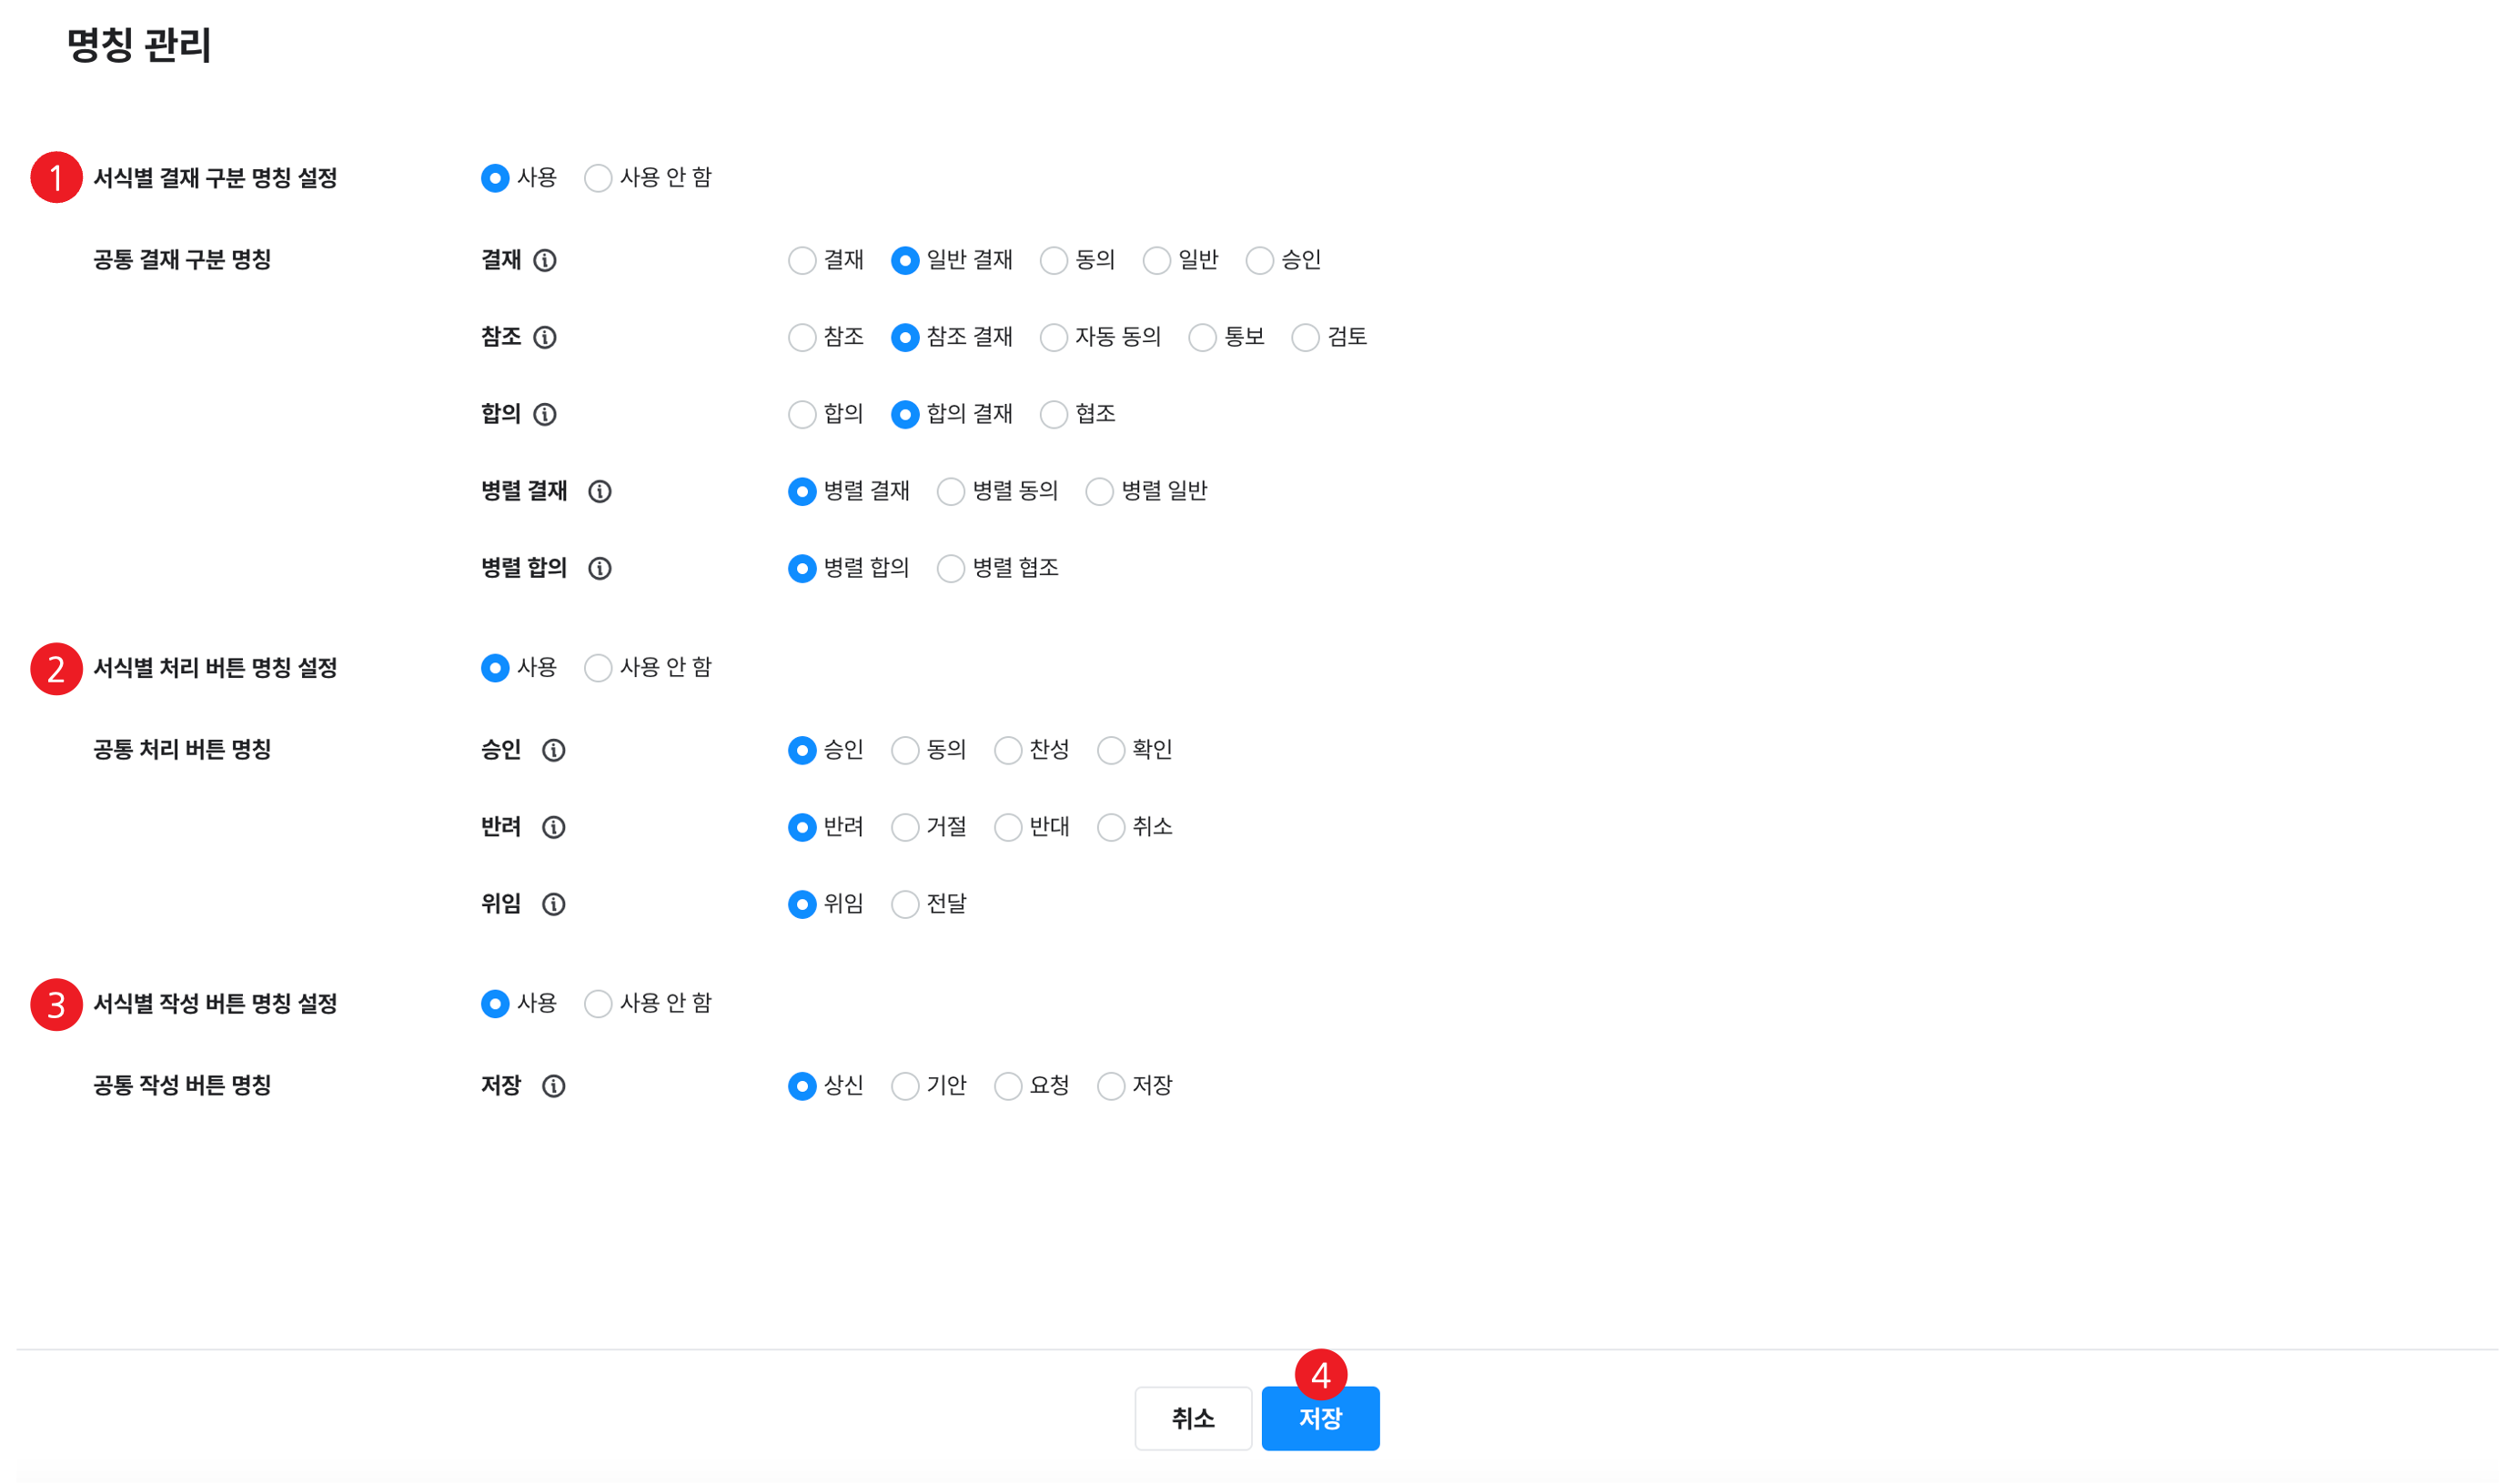This screenshot has width=2502, height=1484.
Task: Select 협조 radio option for 합의
Action: 1054,415
